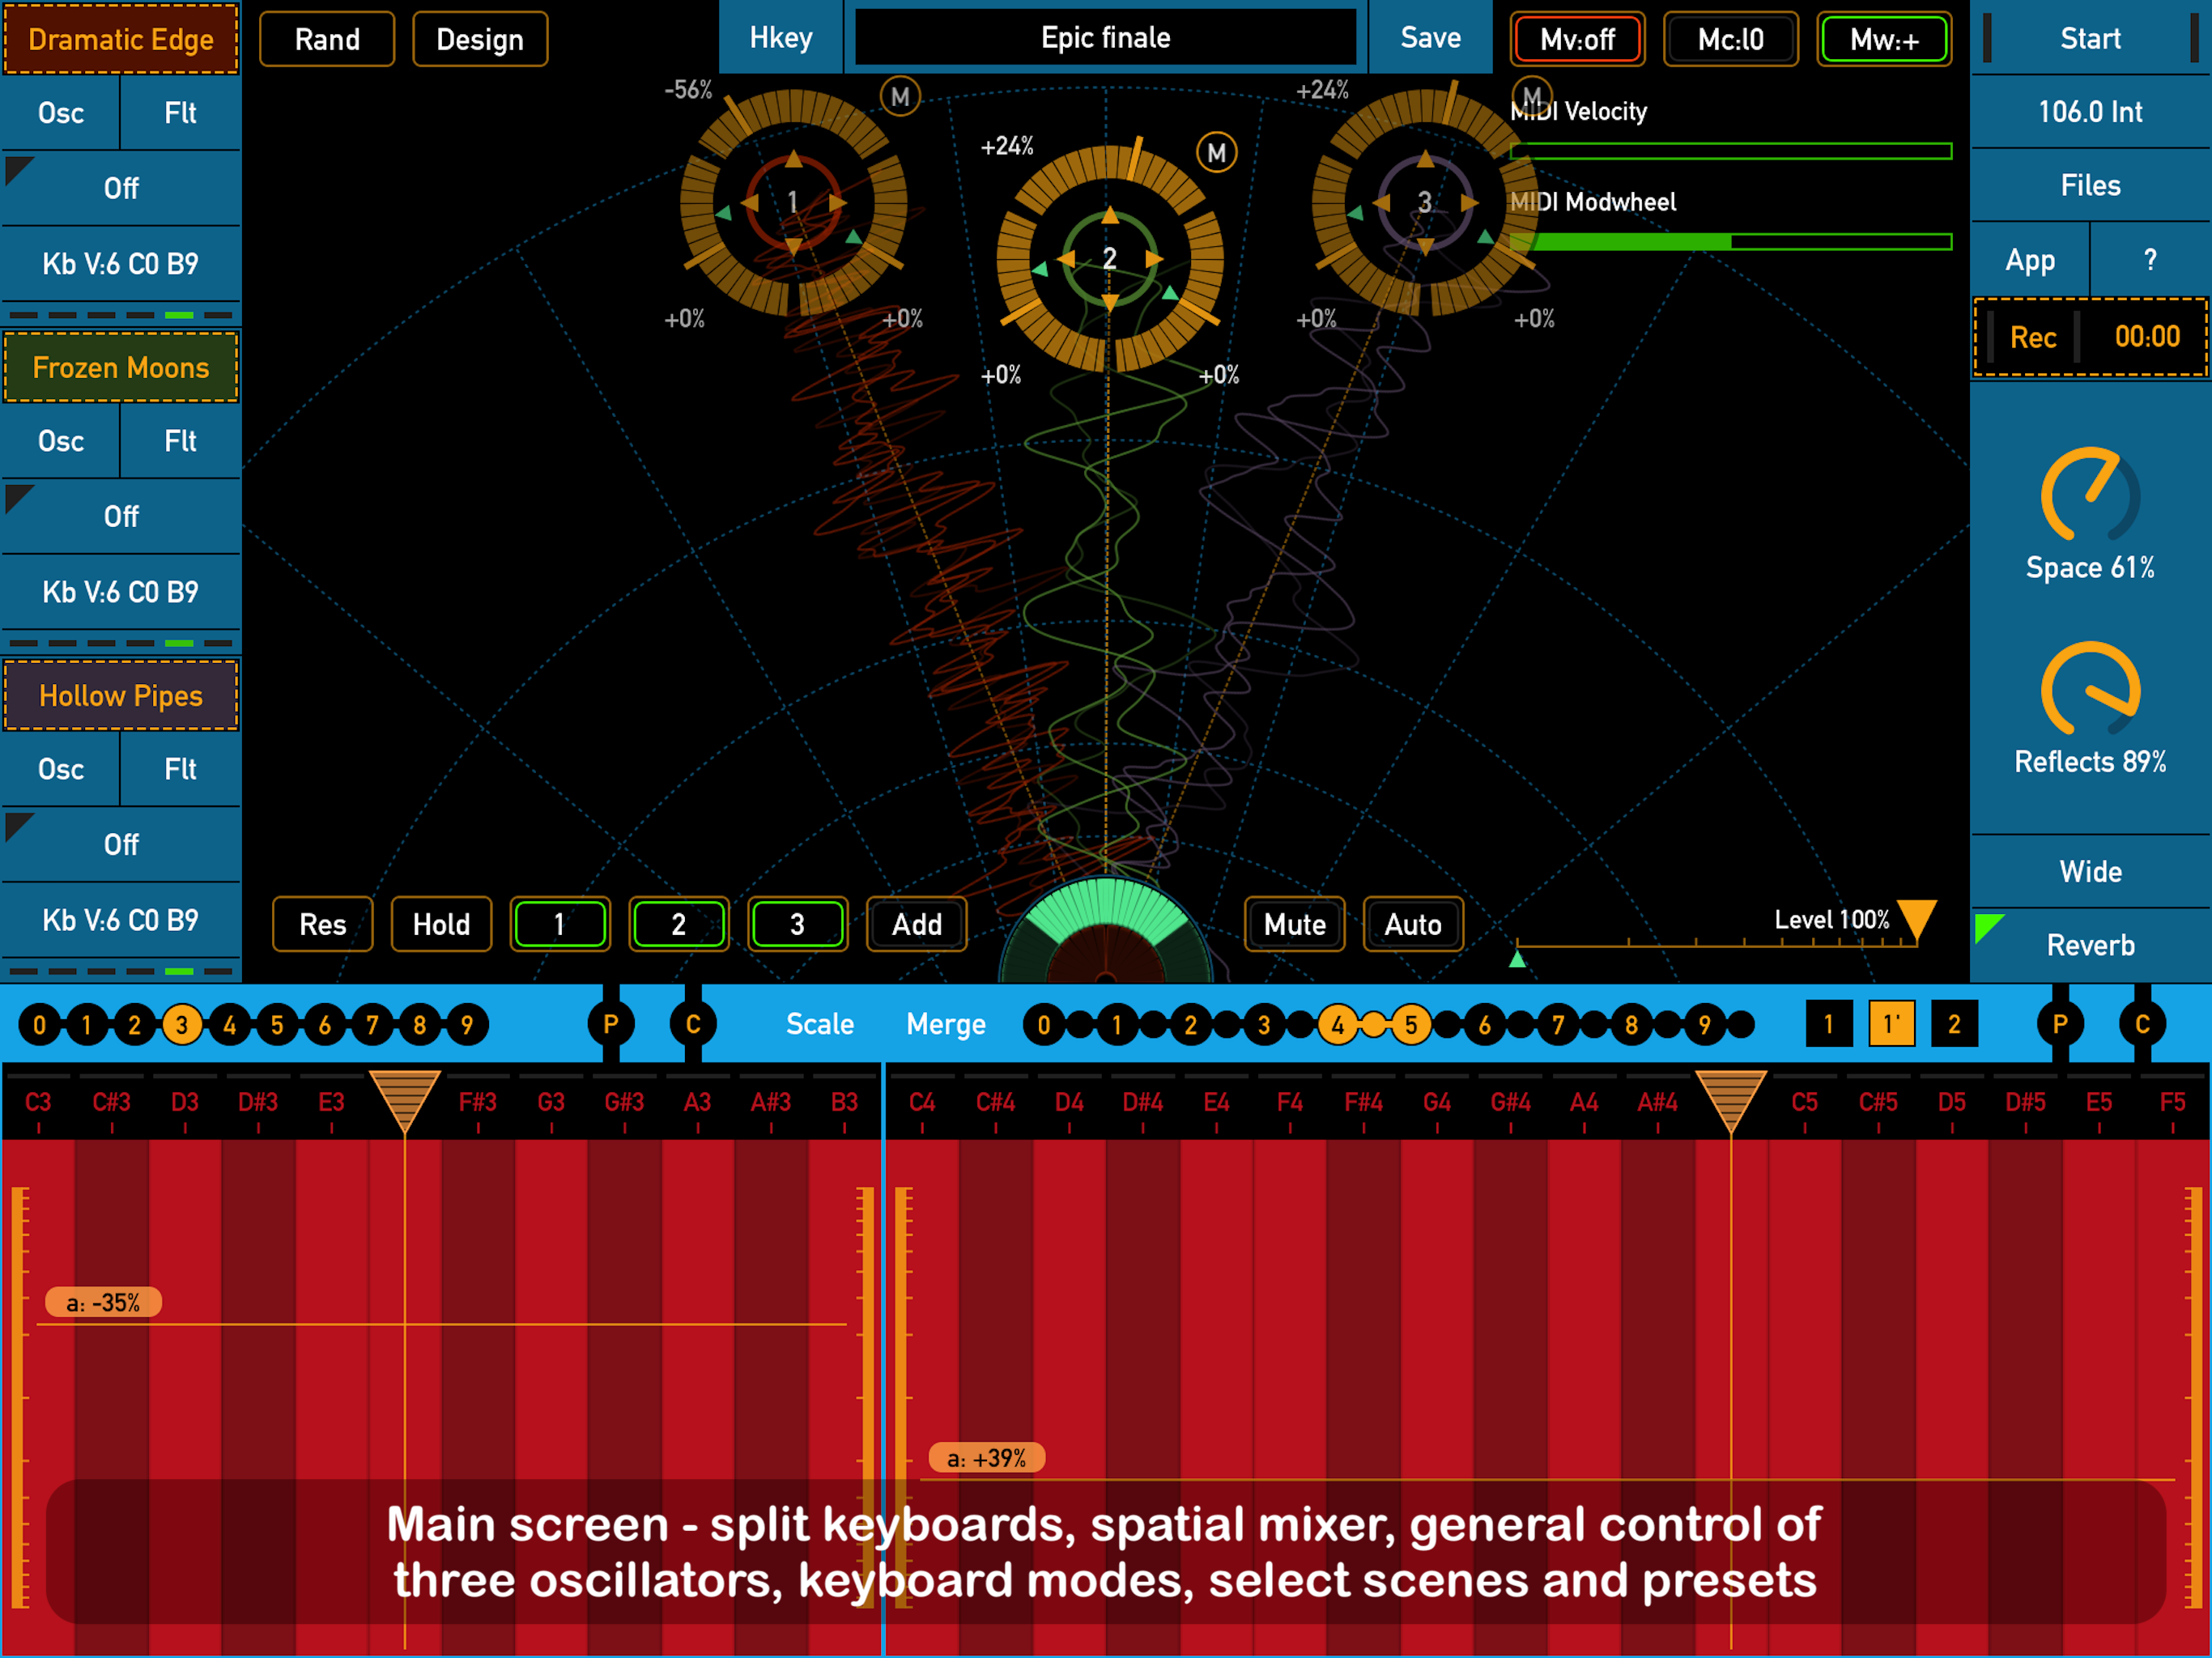Screen dimensions: 2212x1658
Task: Toggle oscillator 1 green button
Action: 559,924
